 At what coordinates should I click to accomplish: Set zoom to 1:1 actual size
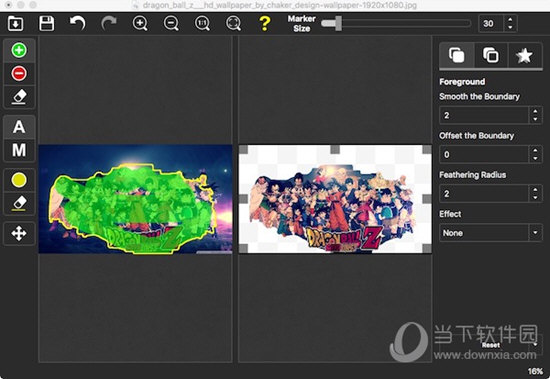point(202,24)
